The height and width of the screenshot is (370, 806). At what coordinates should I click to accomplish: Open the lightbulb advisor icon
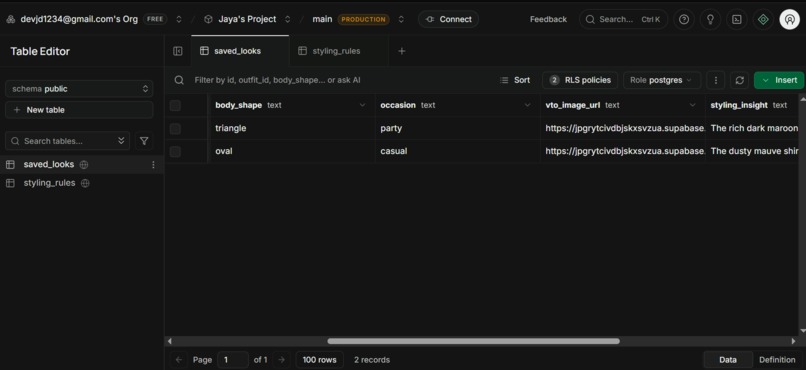710,20
